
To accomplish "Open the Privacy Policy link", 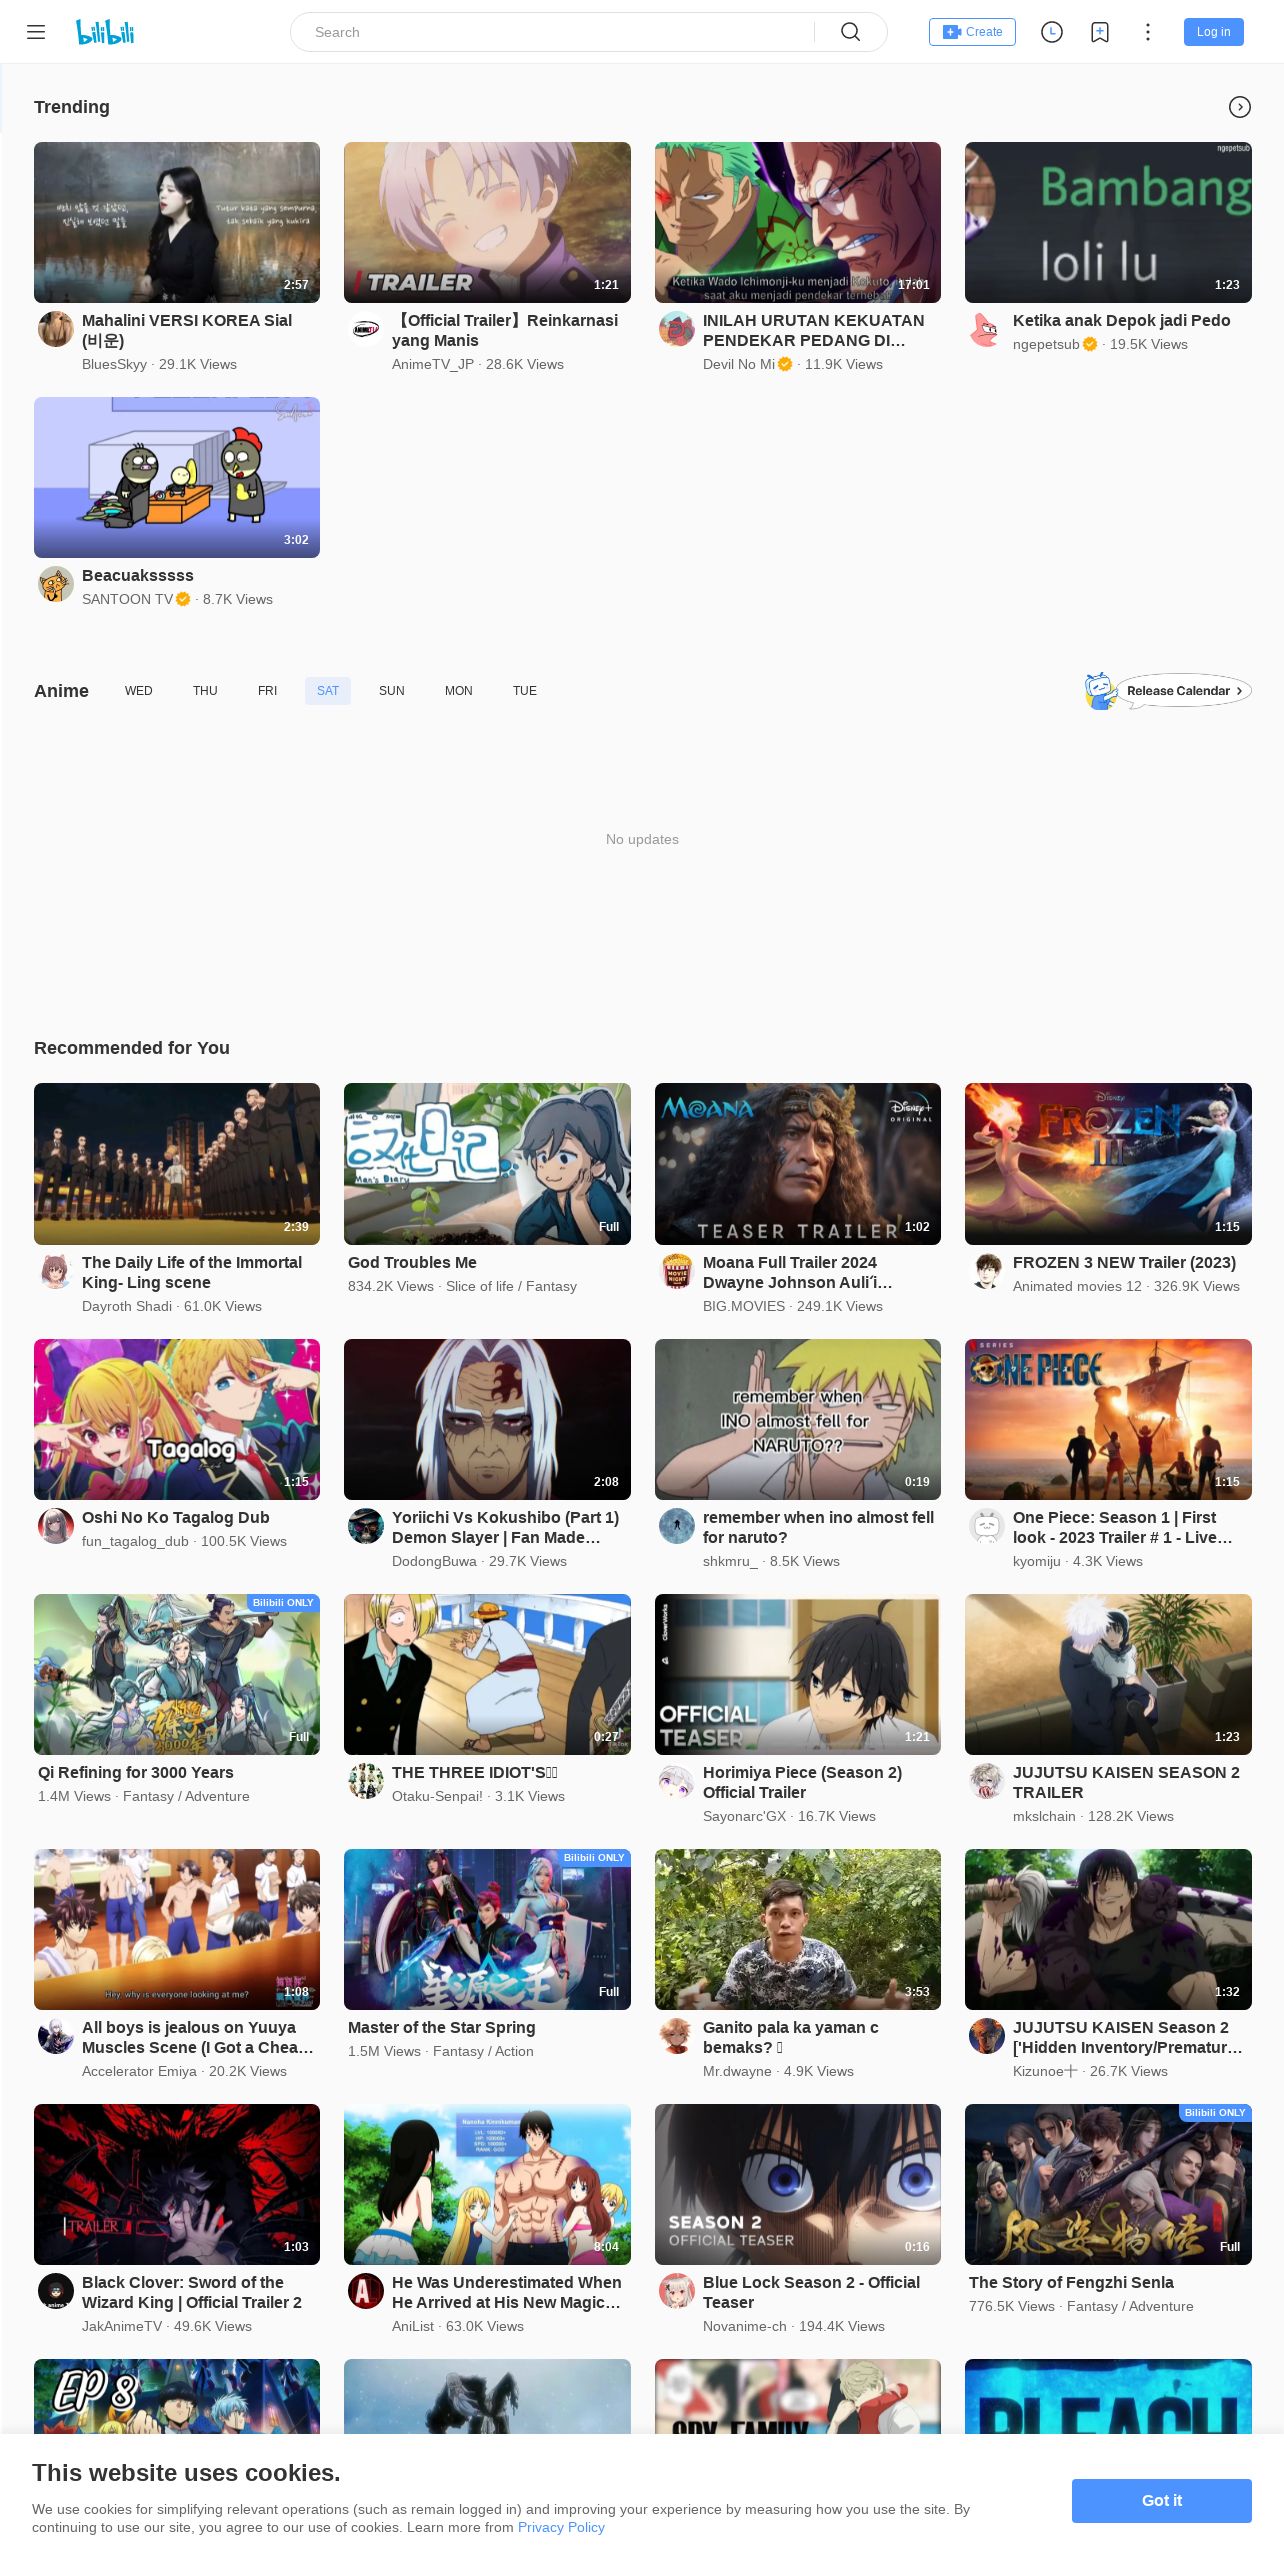I will click(x=561, y=2527).
